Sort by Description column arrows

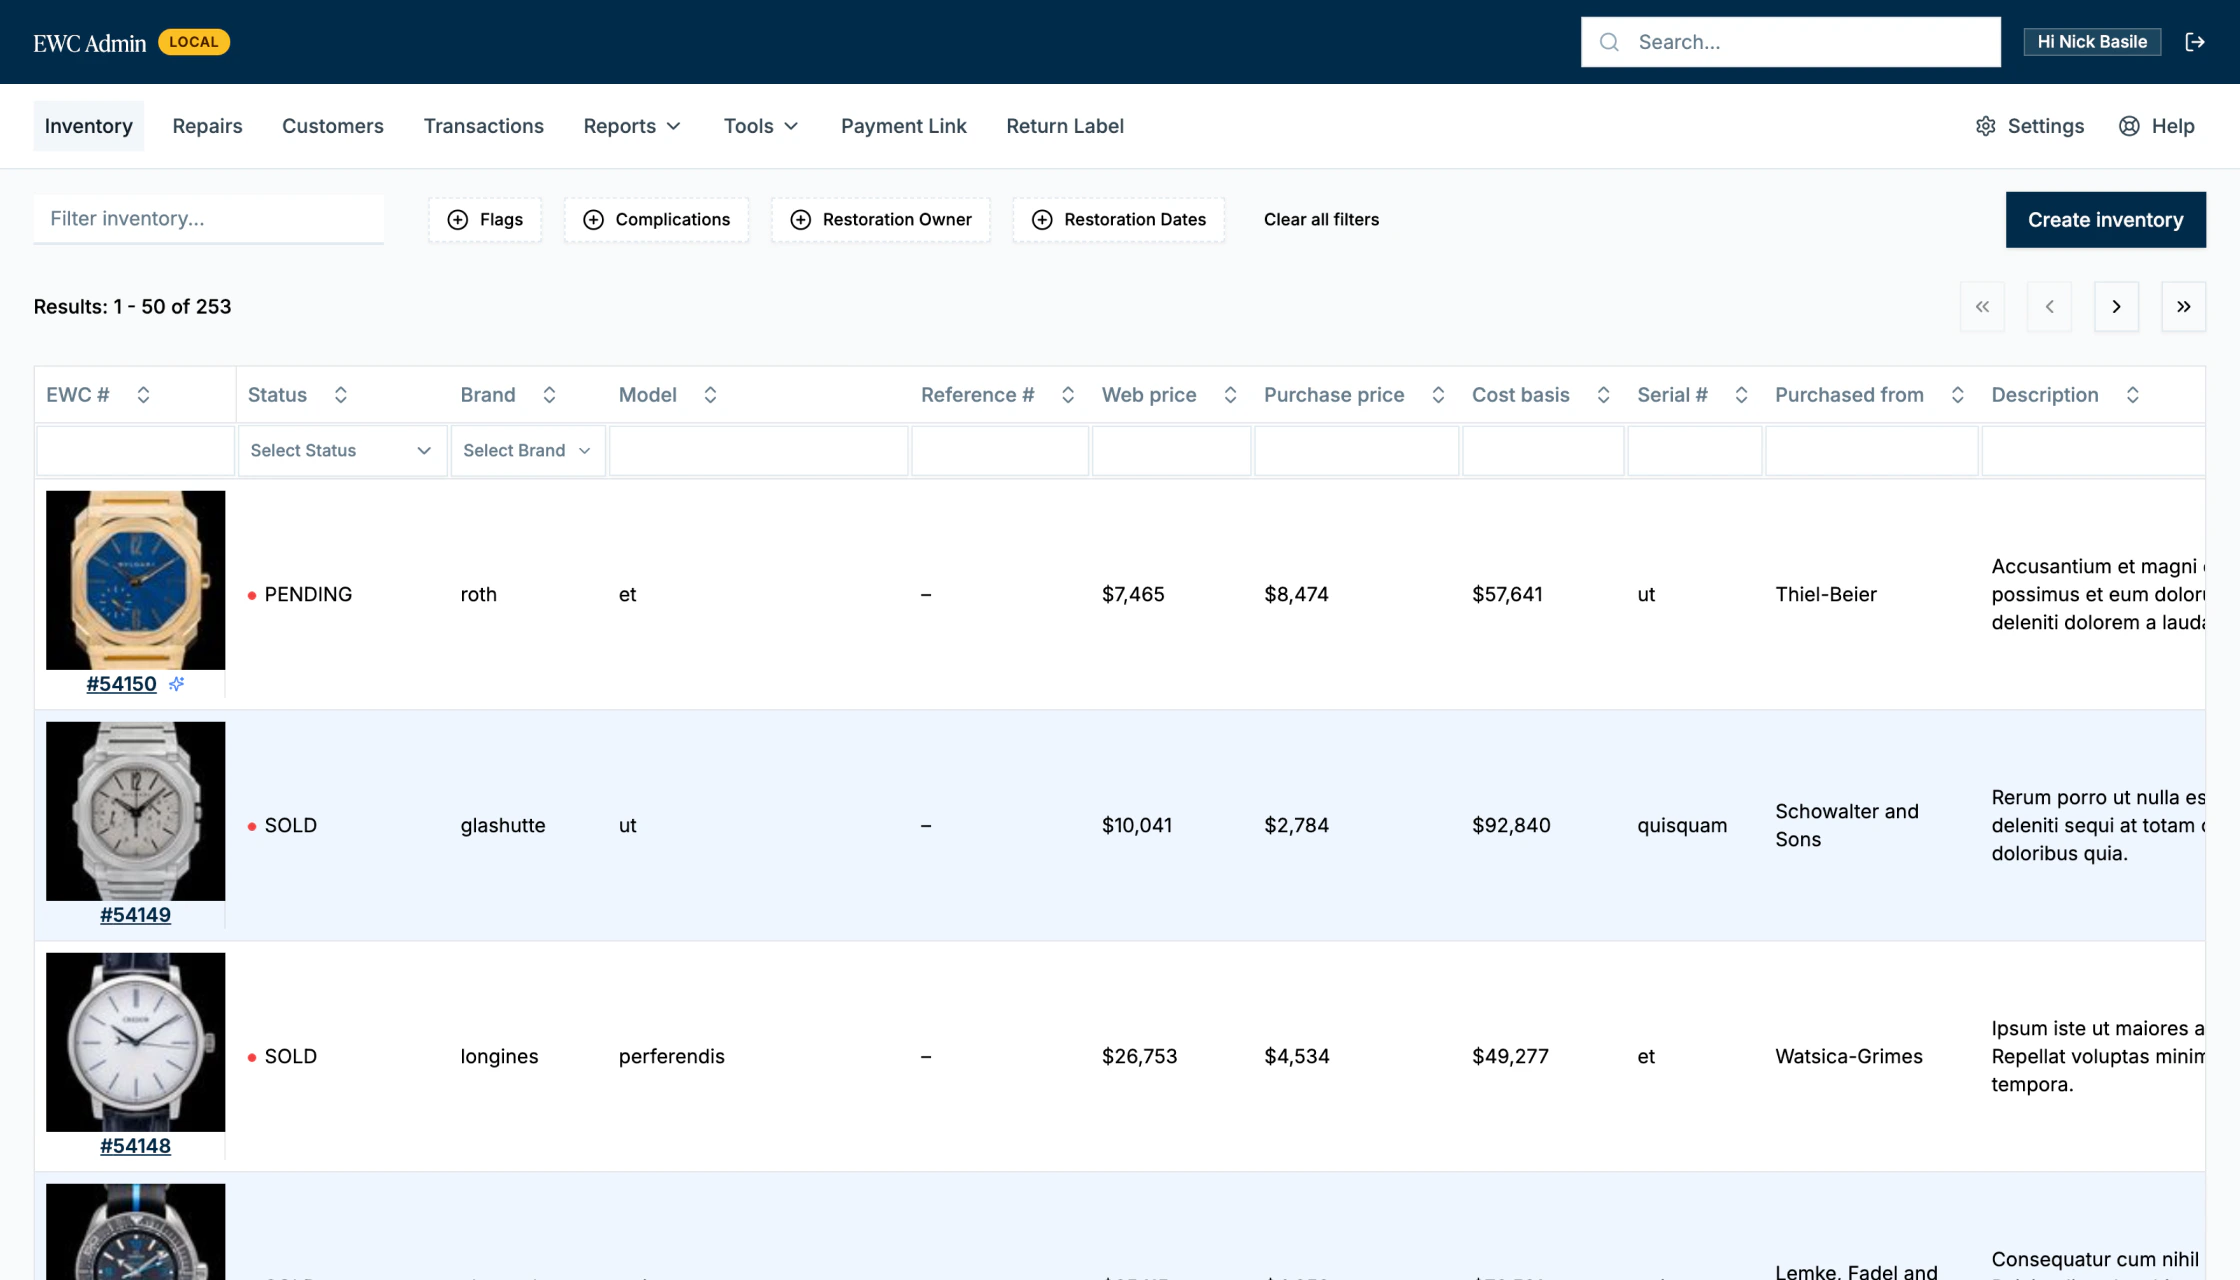point(2132,395)
